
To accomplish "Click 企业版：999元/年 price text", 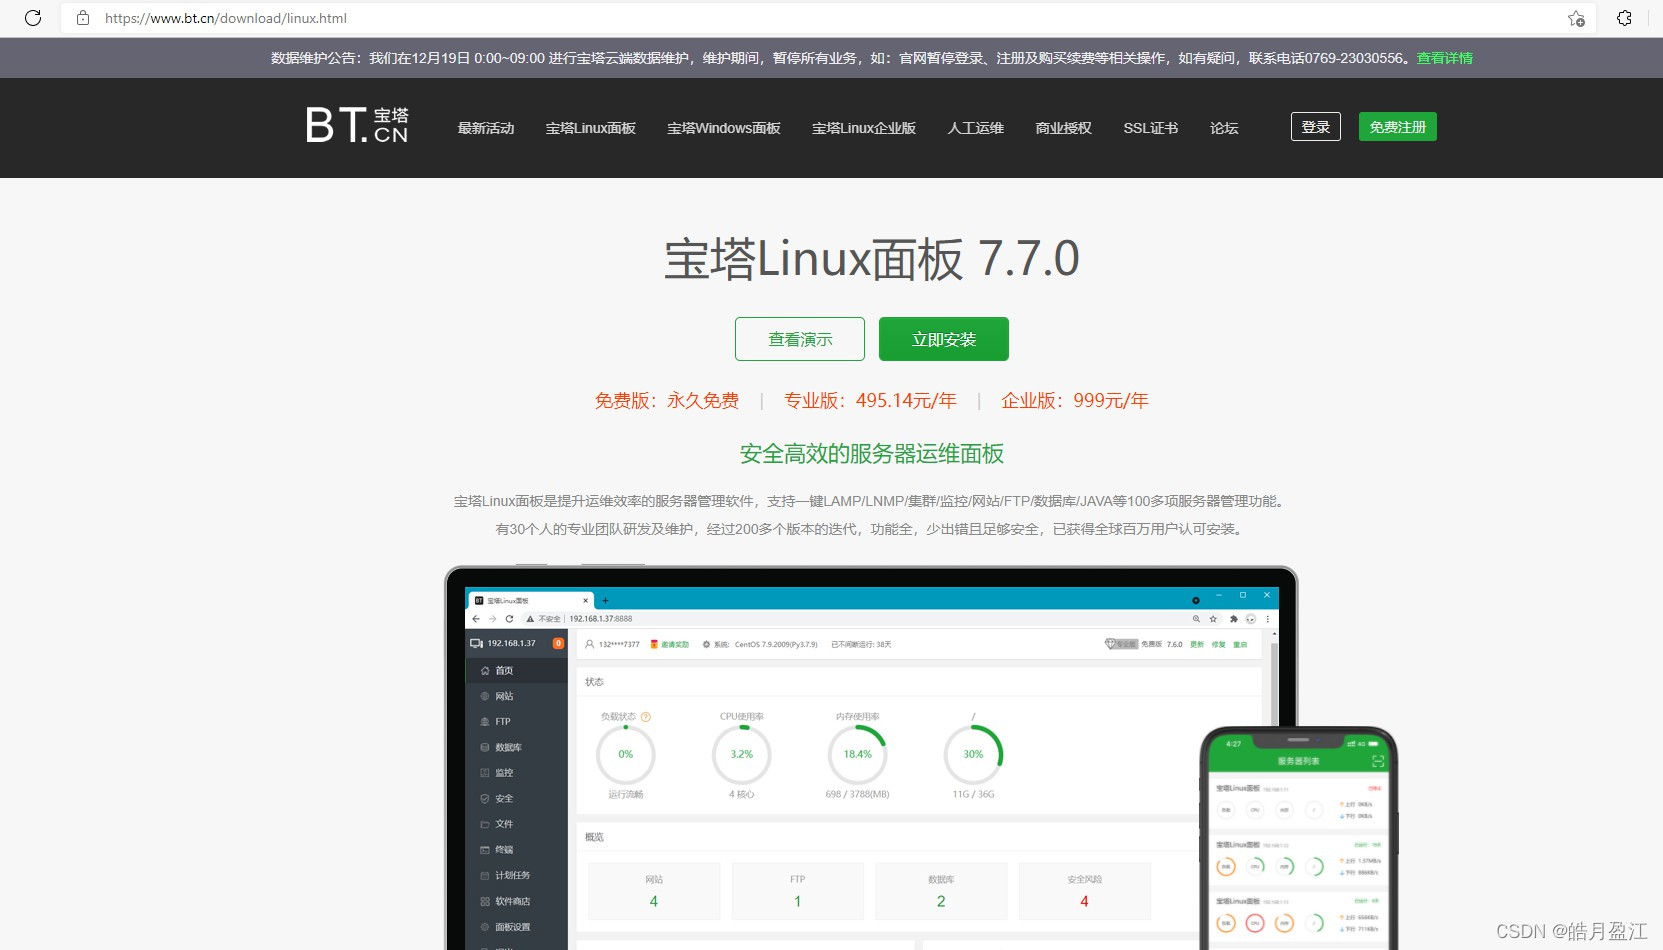I will click(x=1075, y=401).
